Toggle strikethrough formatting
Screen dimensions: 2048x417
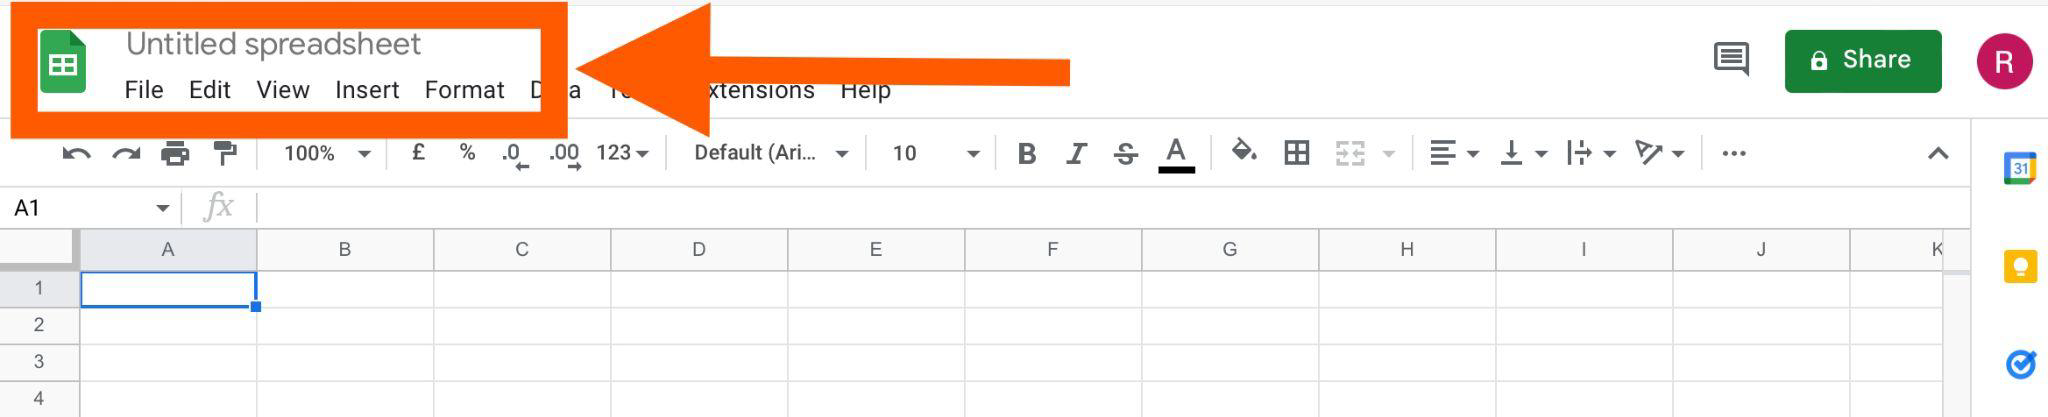(x=1125, y=153)
